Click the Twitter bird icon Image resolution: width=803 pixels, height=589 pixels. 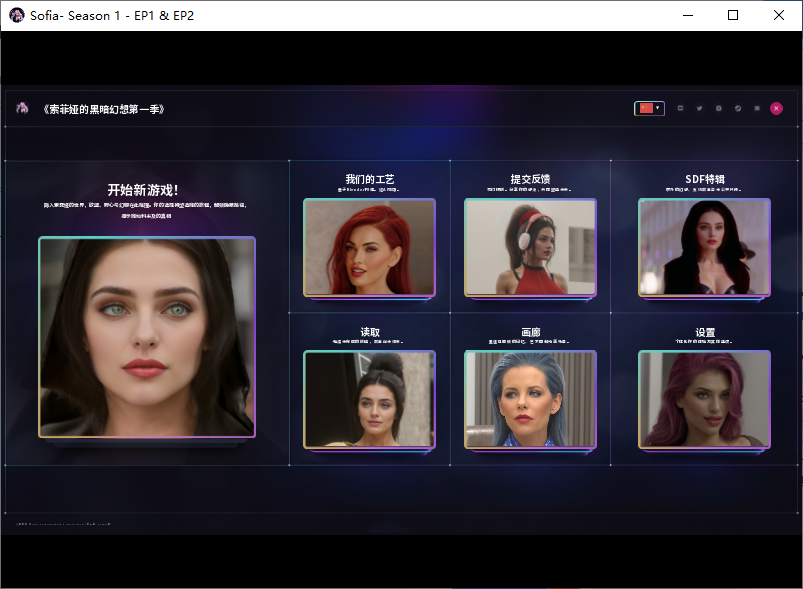(x=699, y=109)
